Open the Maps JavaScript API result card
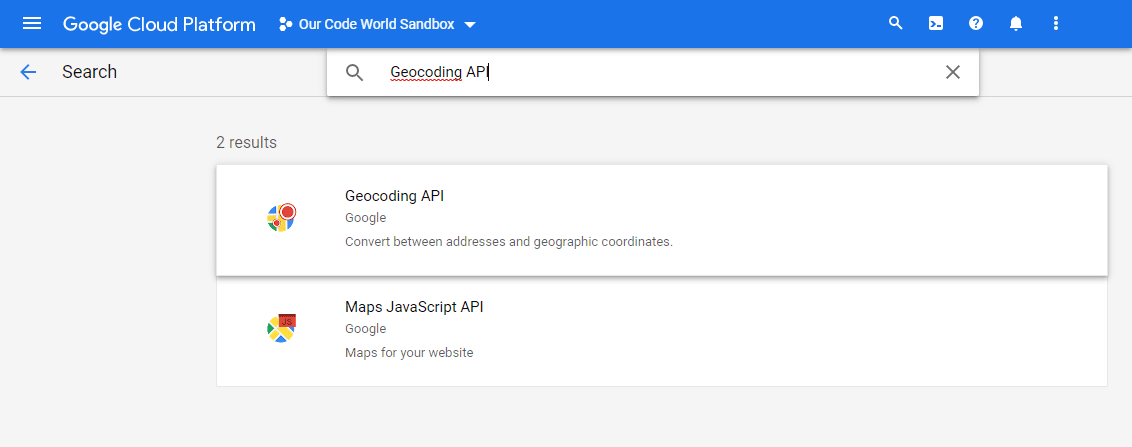The width and height of the screenshot is (1132, 447). click(661, 331)
